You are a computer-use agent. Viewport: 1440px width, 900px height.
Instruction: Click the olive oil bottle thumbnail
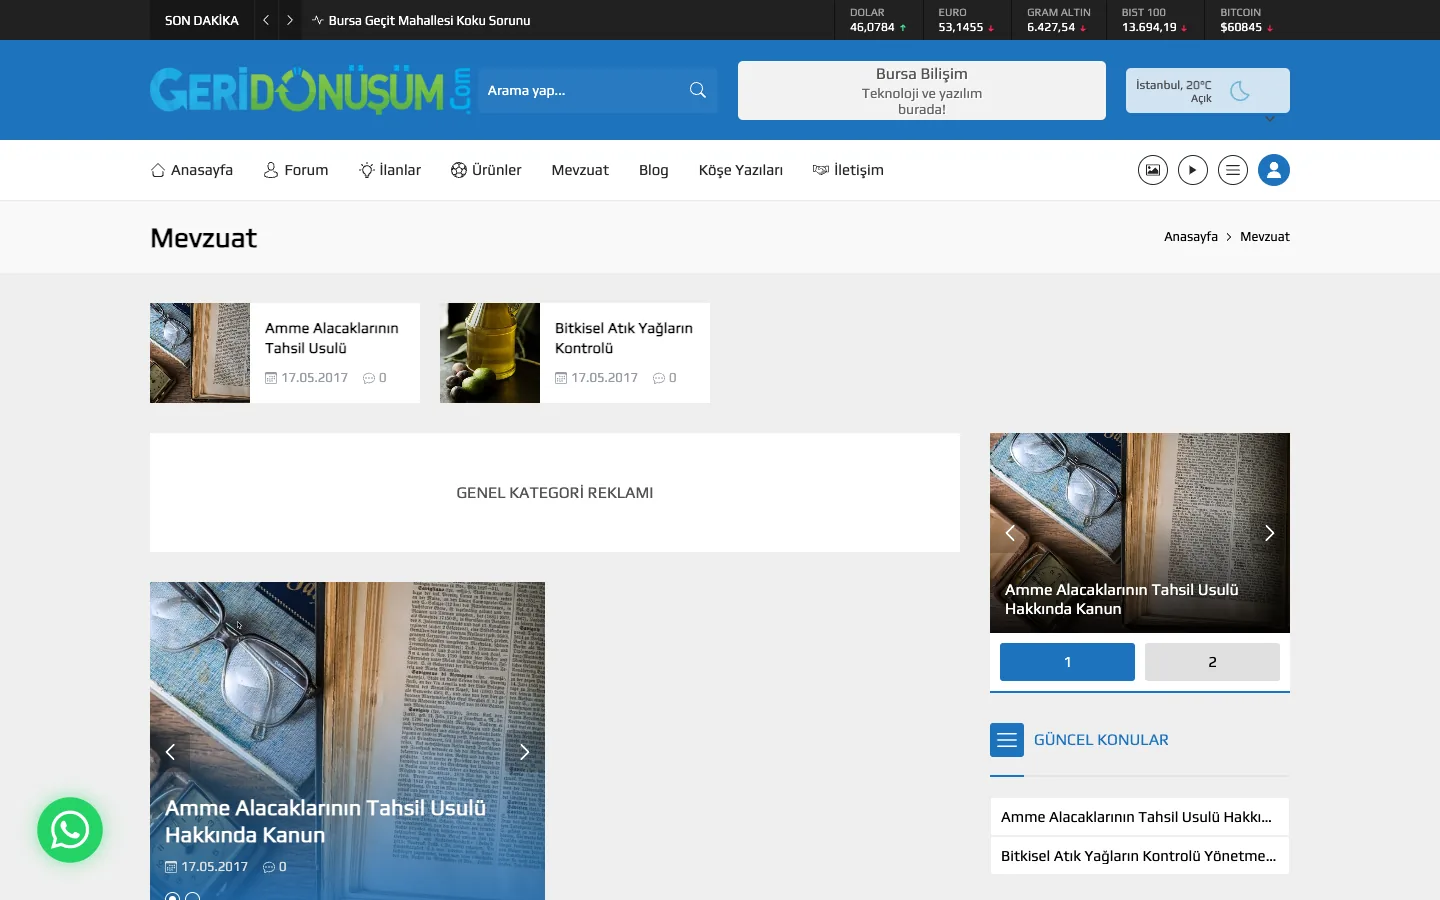click(x=490, y=353)
